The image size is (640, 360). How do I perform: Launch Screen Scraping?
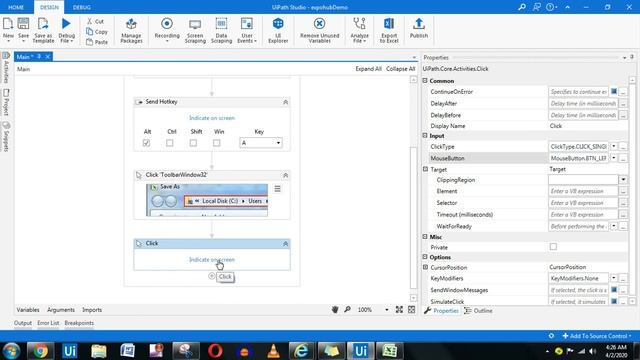coord(195,30)
